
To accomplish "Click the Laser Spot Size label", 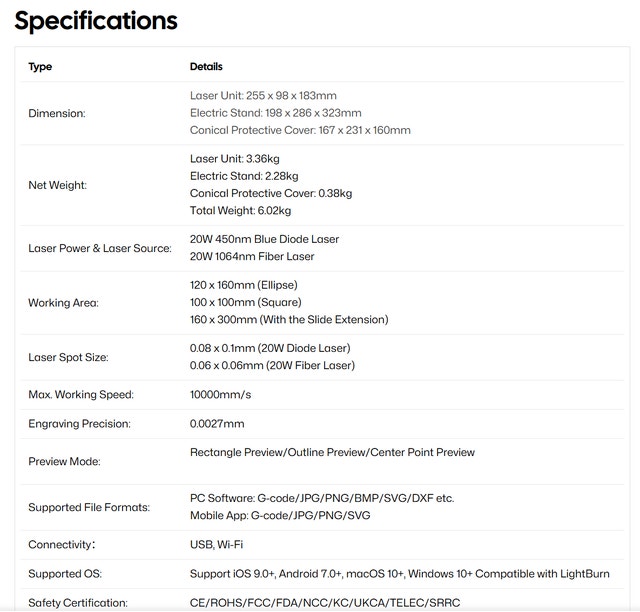I will 68,357.
